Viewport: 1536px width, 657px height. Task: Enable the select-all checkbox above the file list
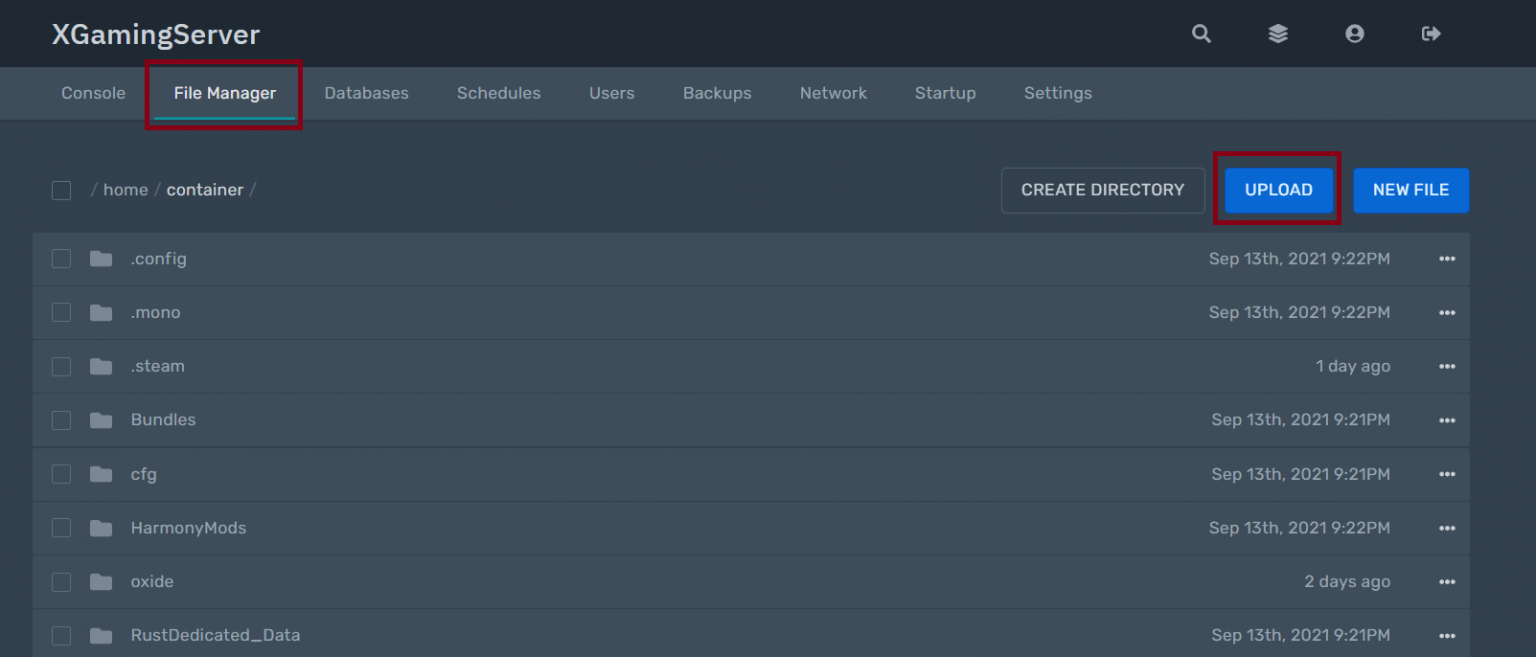(x=61, y=190)
